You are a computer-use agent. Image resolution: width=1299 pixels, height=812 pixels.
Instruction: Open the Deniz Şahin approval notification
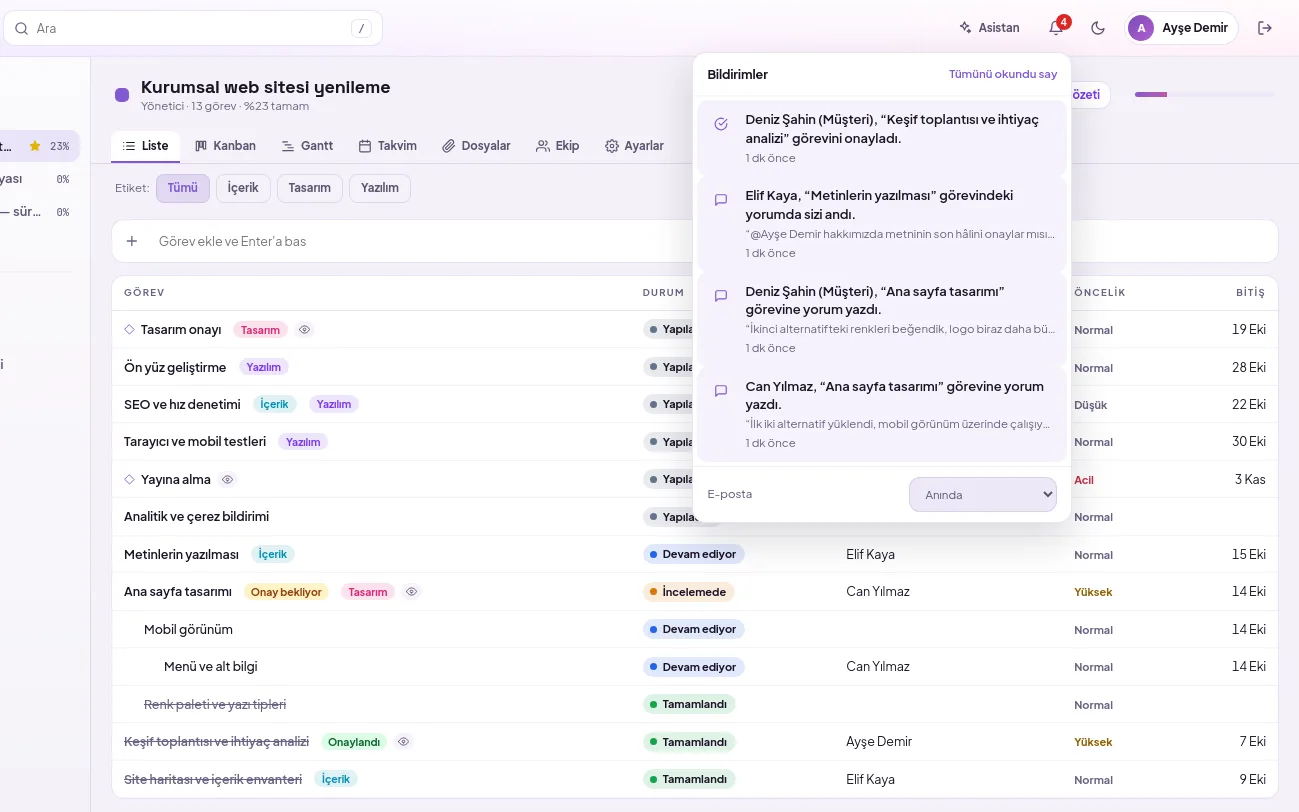pyautogui.click(x=882, y=138)
